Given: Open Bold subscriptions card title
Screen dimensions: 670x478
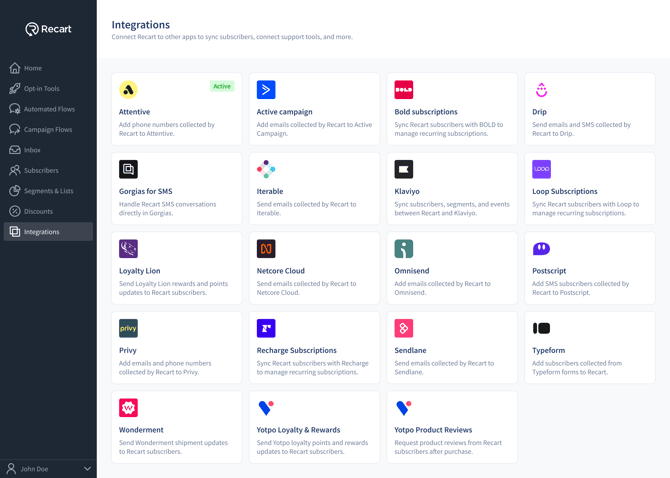Looking at the screenshot, I should [426, 112].
